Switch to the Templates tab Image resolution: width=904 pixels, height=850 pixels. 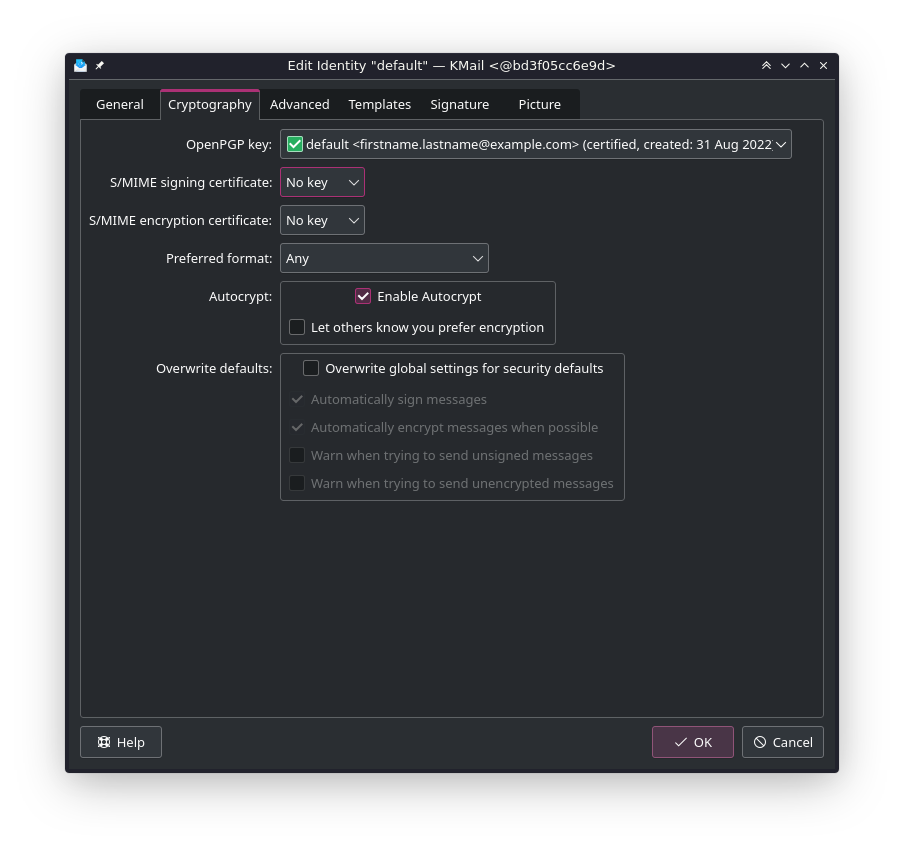(379, 104)
